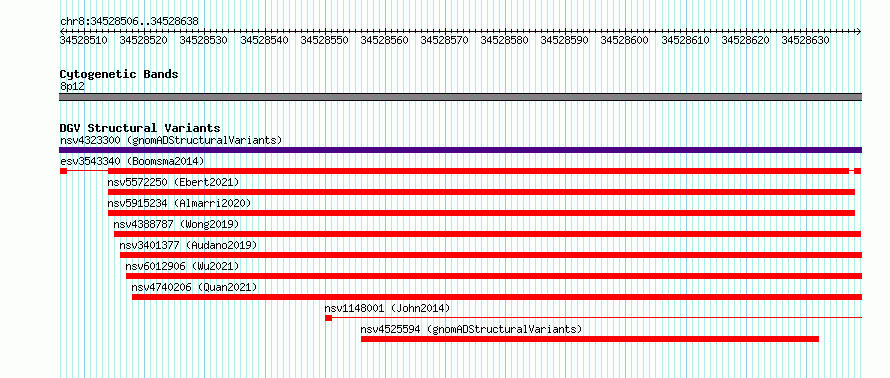890x378 pixels.
Task: Click the small red nsv1148001 start block
Action: click(x=329, y=318)
